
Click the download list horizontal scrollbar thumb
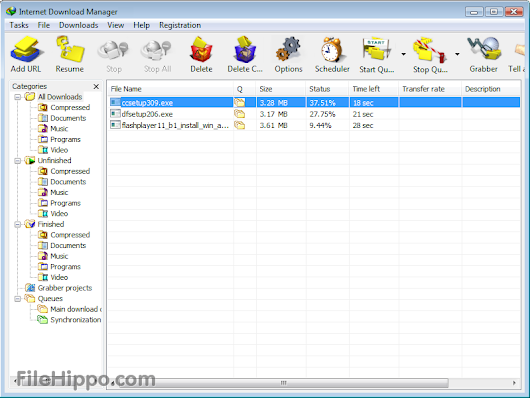pos(283,383)
